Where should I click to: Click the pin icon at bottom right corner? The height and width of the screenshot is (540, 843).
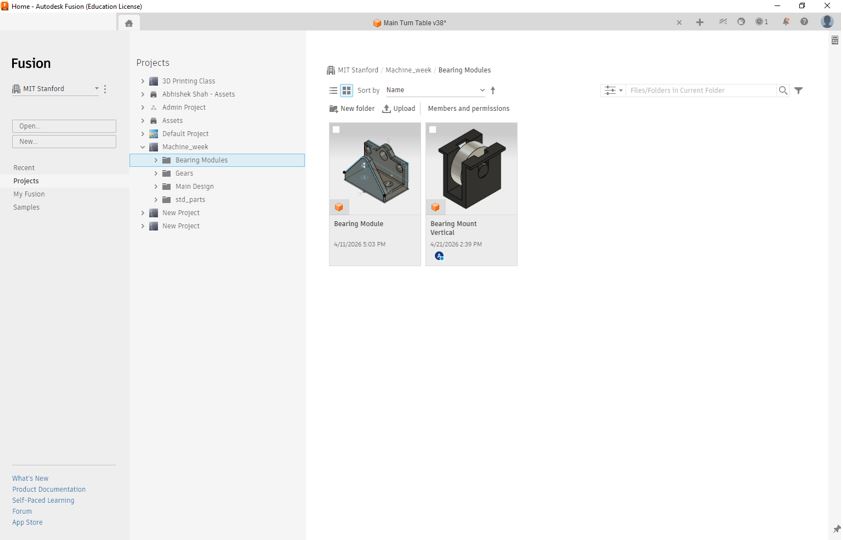click(837, 529)
